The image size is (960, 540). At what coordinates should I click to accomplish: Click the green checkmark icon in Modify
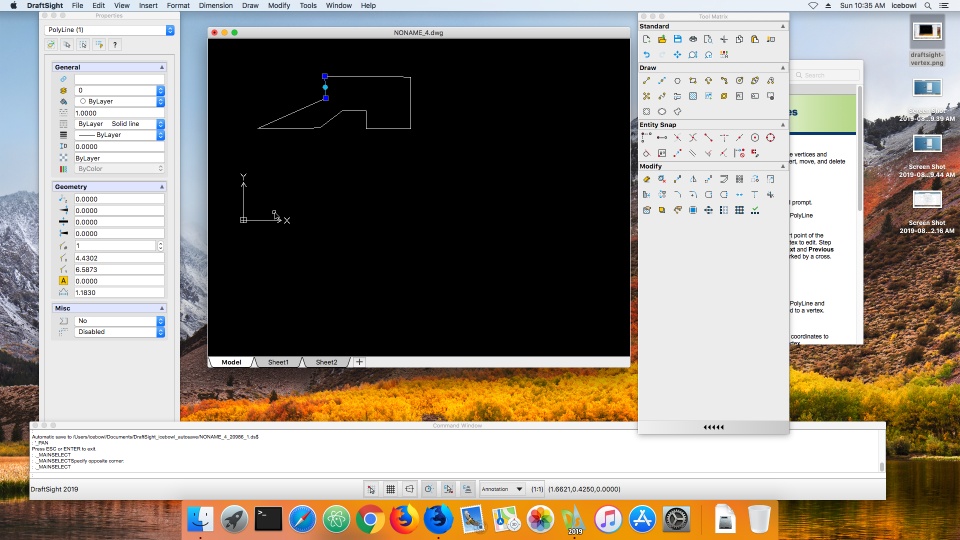pos(755,210)
